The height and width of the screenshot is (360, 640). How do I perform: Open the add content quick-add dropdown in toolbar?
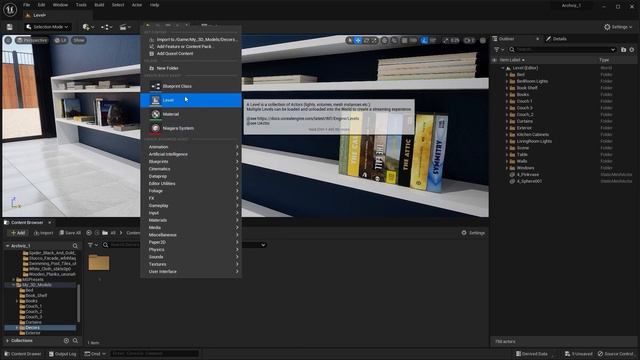[89, 27]
